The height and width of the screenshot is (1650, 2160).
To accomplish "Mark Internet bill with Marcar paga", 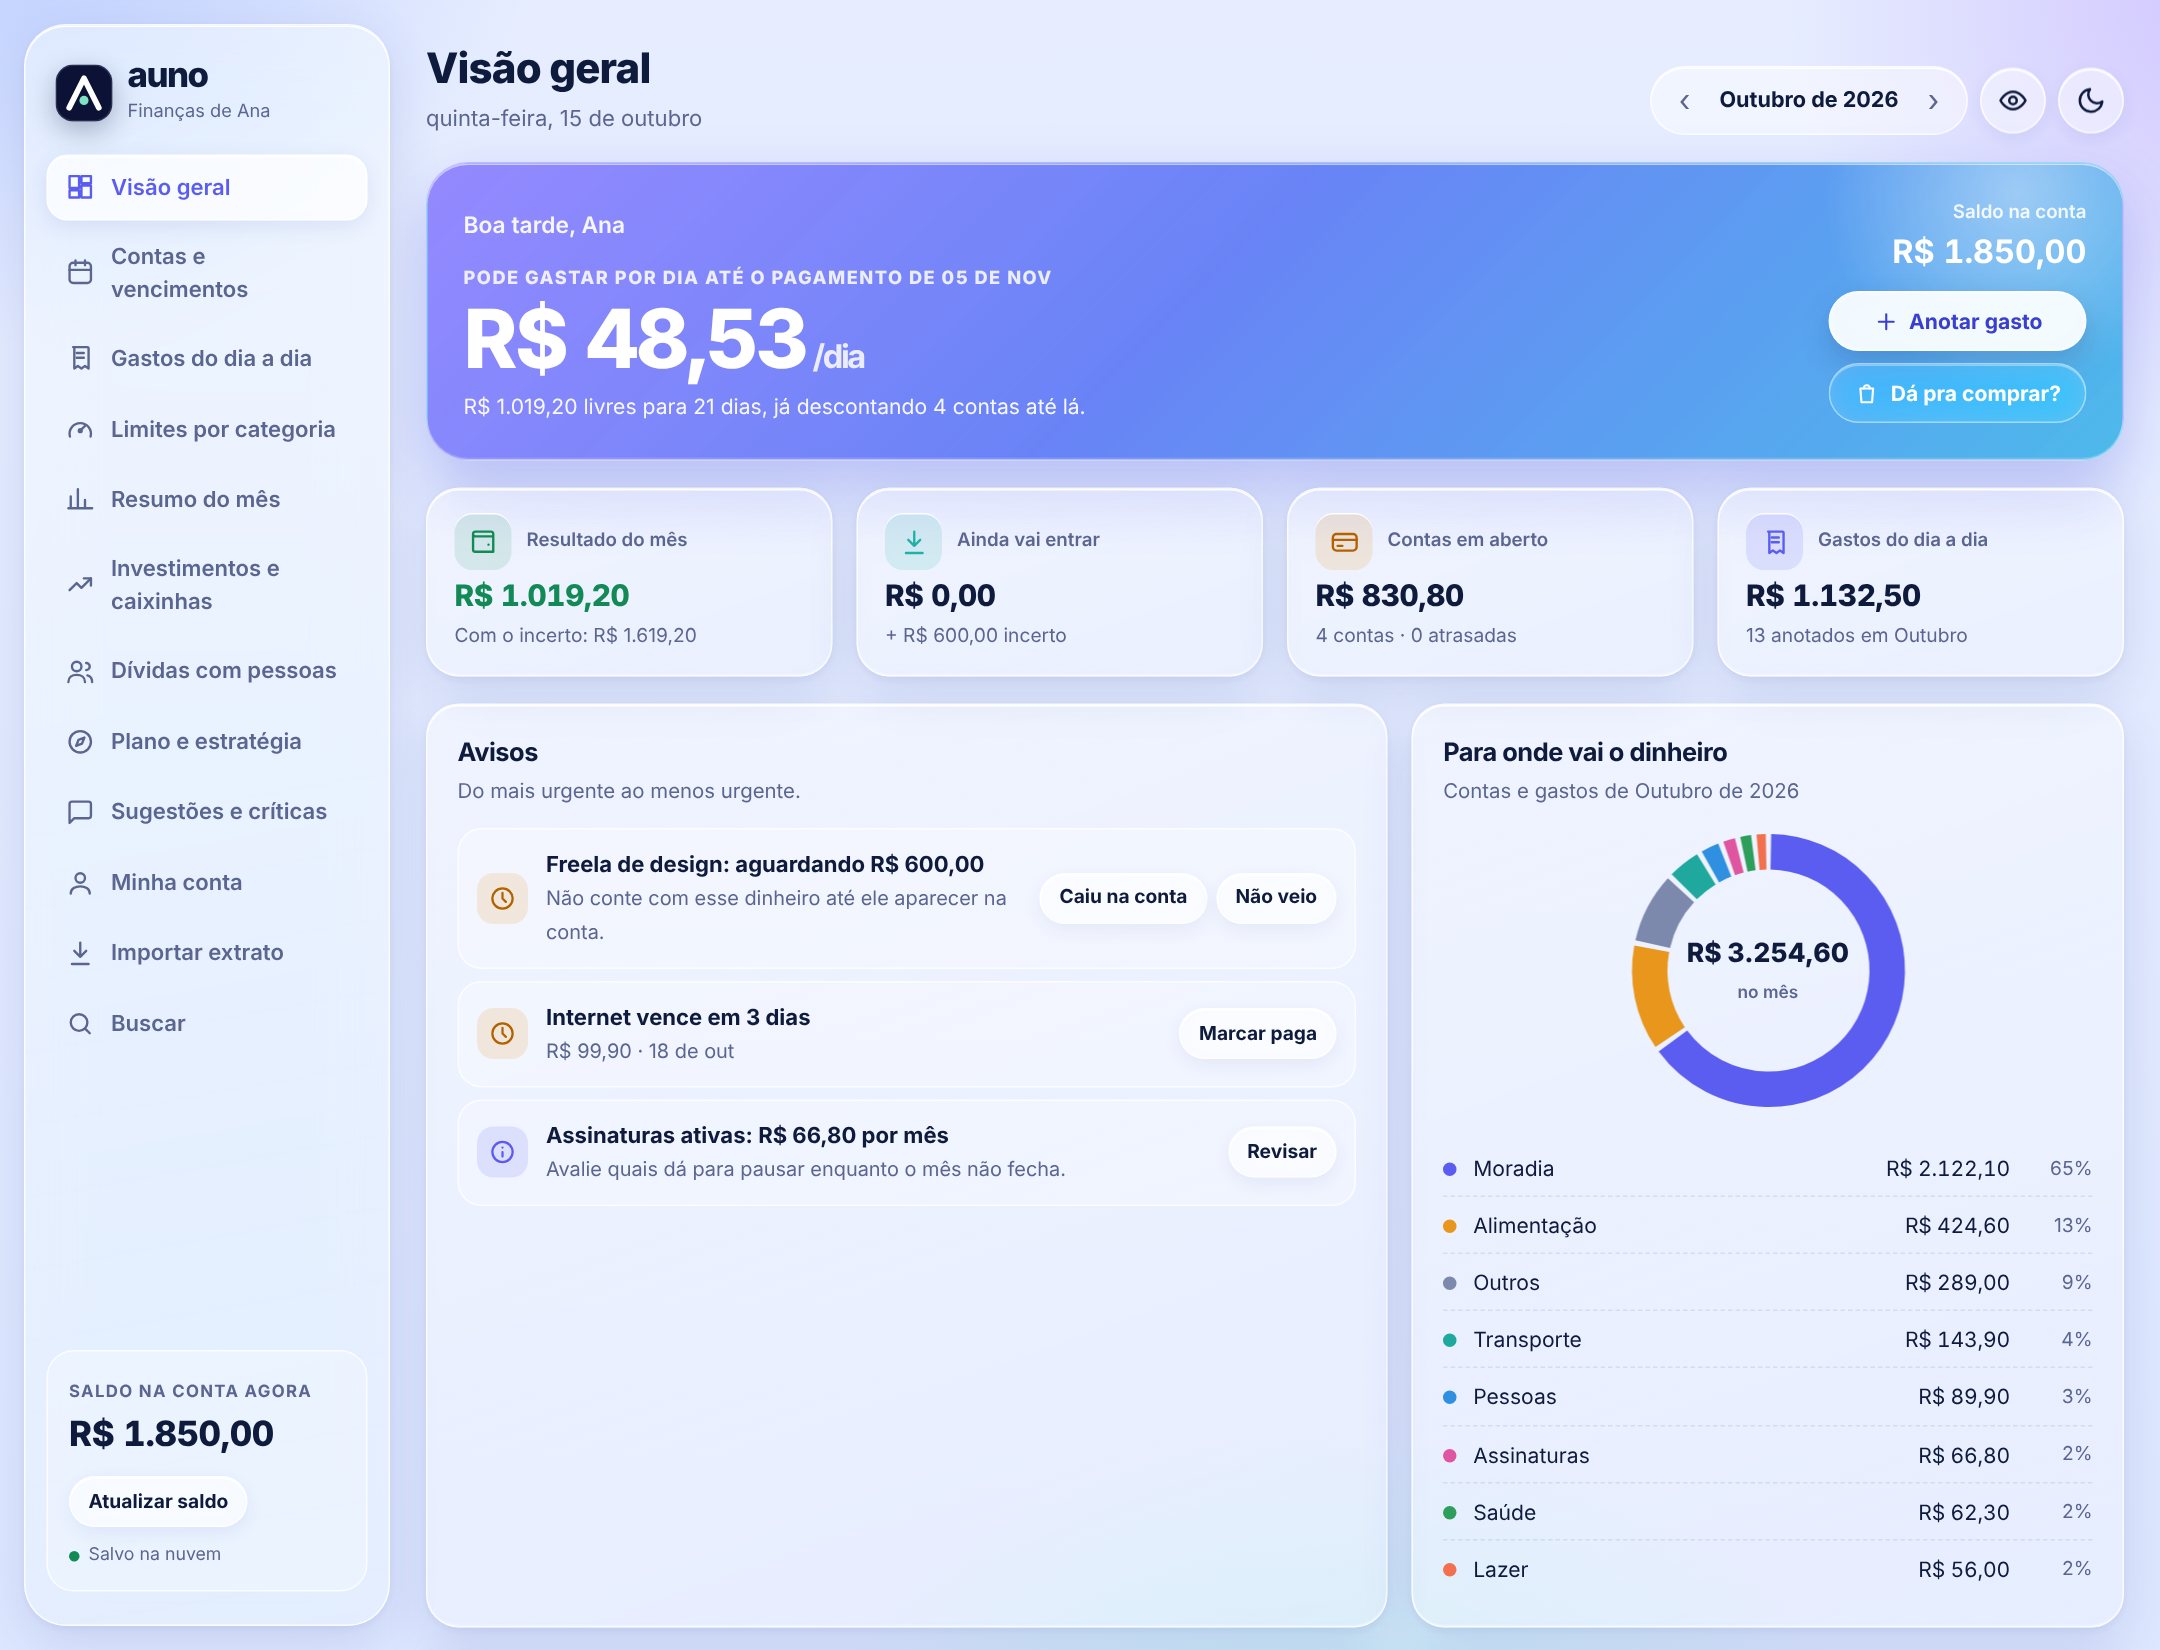I will 1257,1033.
